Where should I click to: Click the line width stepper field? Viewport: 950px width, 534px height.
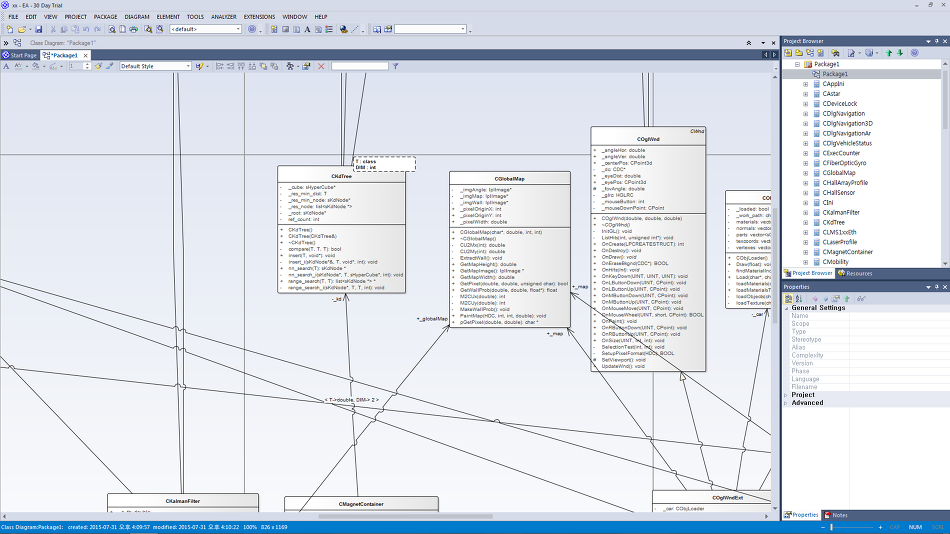(79, 66)
